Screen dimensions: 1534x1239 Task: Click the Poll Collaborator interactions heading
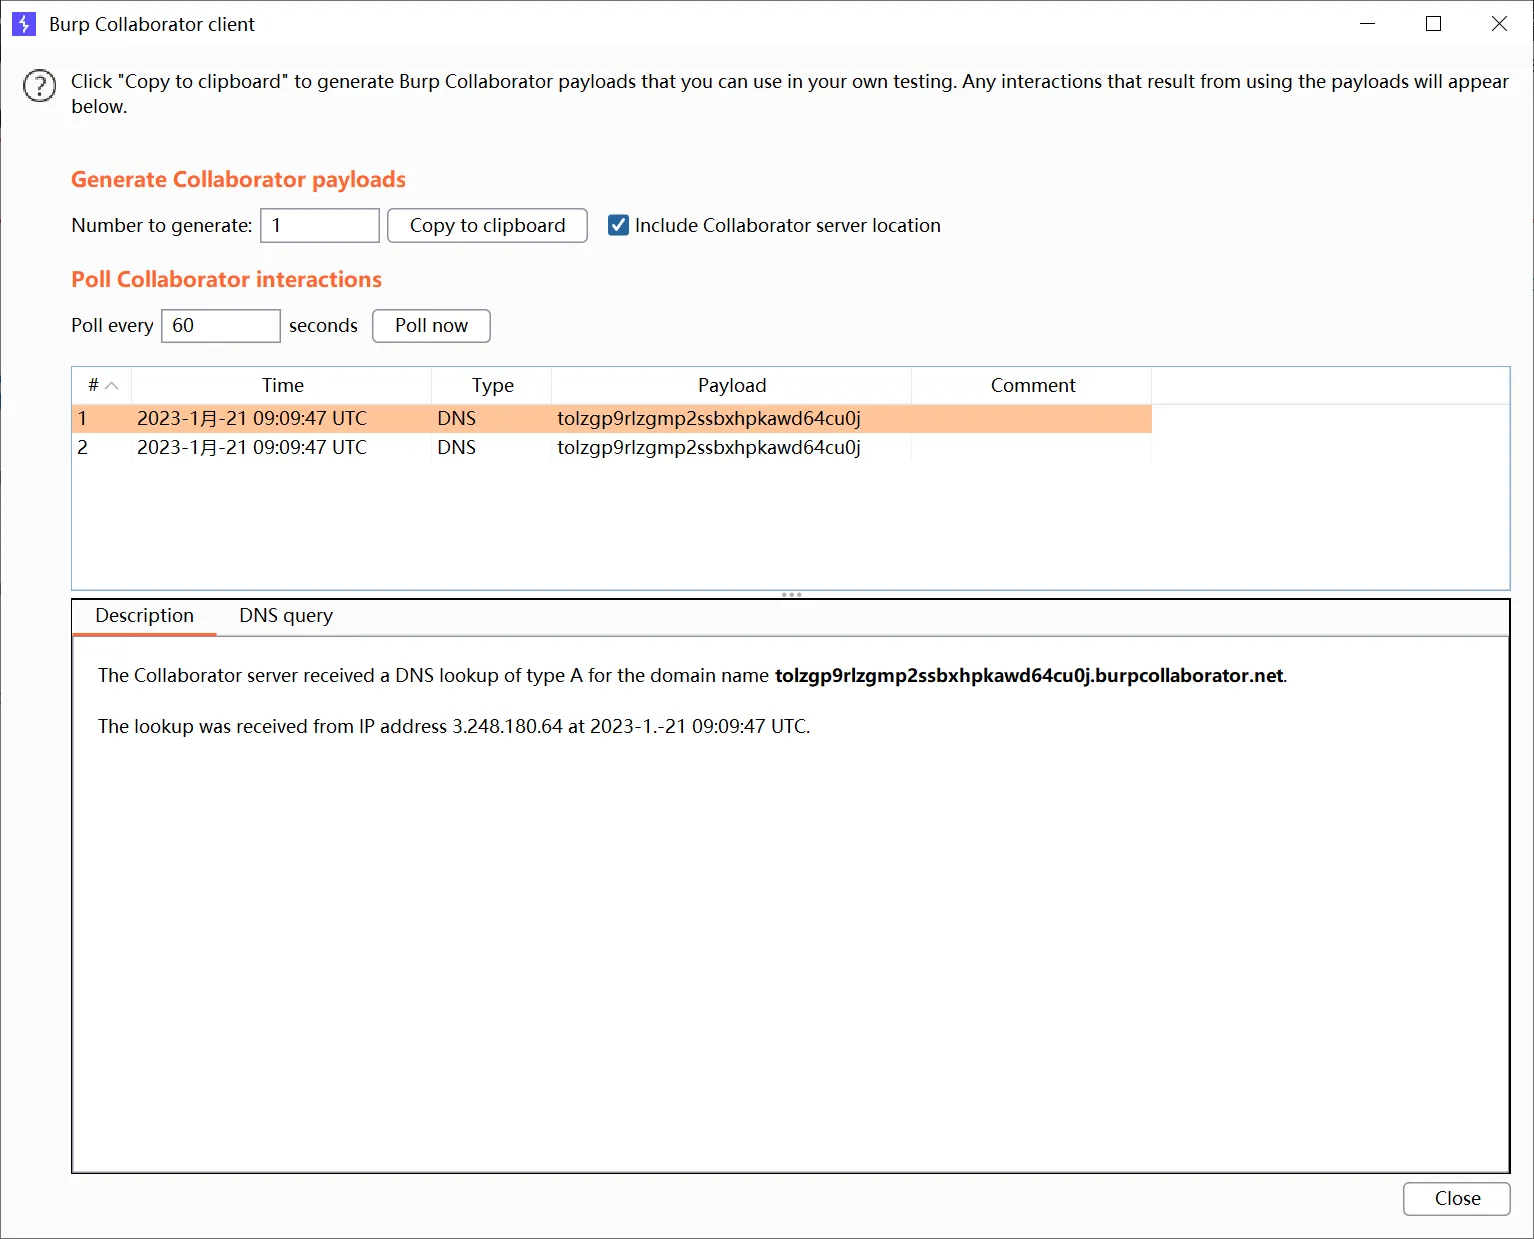point(226,280)
